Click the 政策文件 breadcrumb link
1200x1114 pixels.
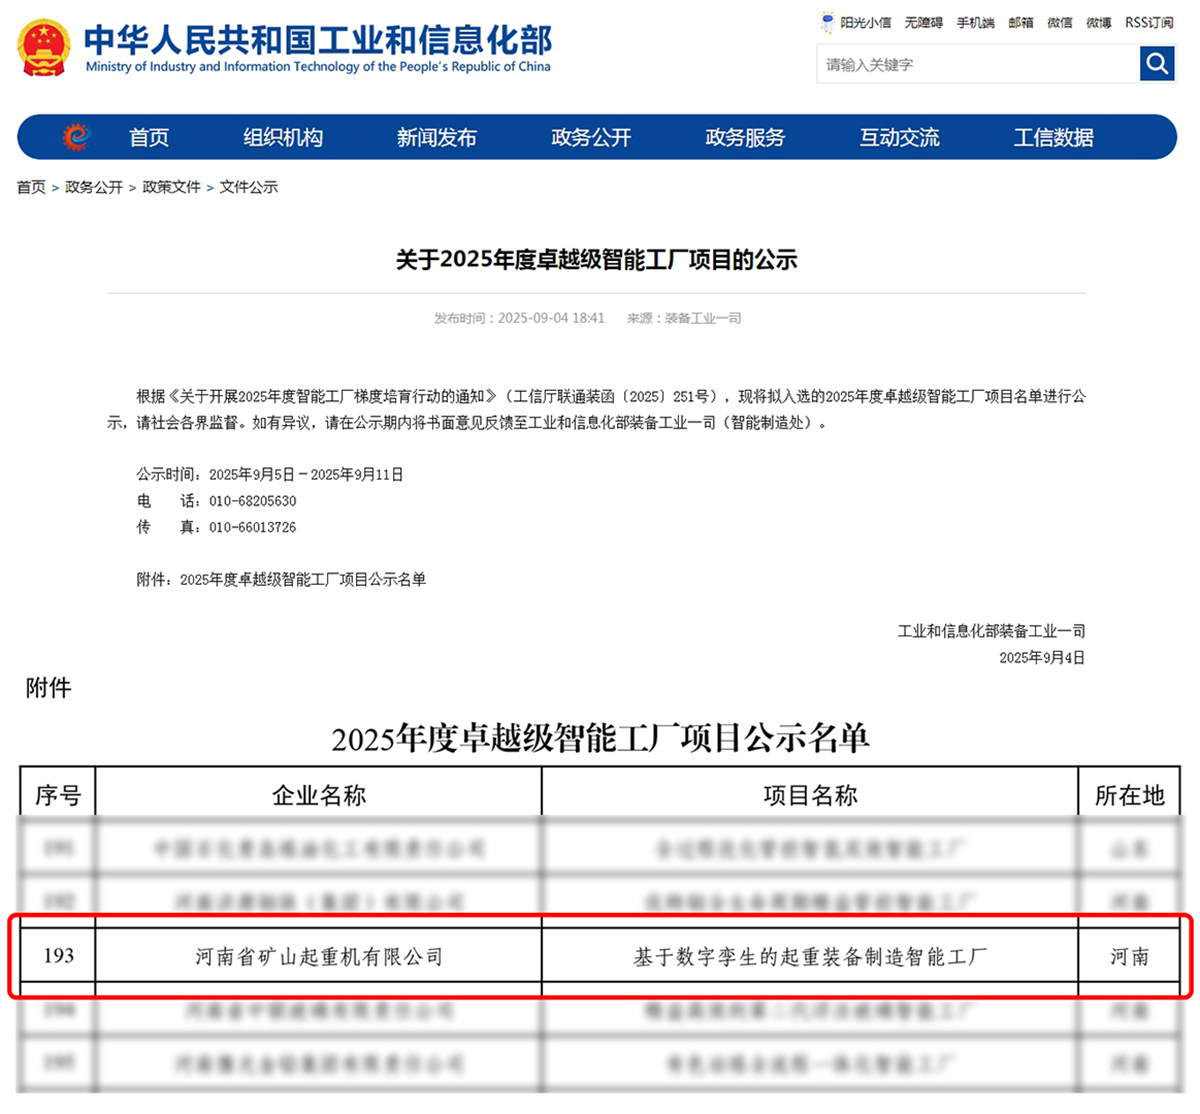pyautogui.click(x=171, y=187)
